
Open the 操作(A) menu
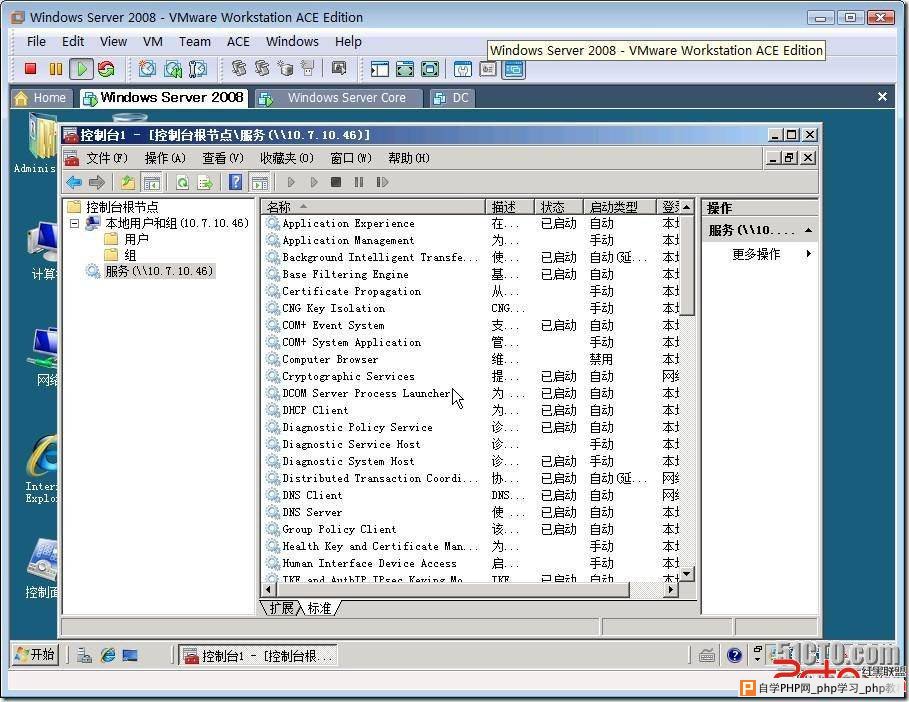tap(165, 158)
